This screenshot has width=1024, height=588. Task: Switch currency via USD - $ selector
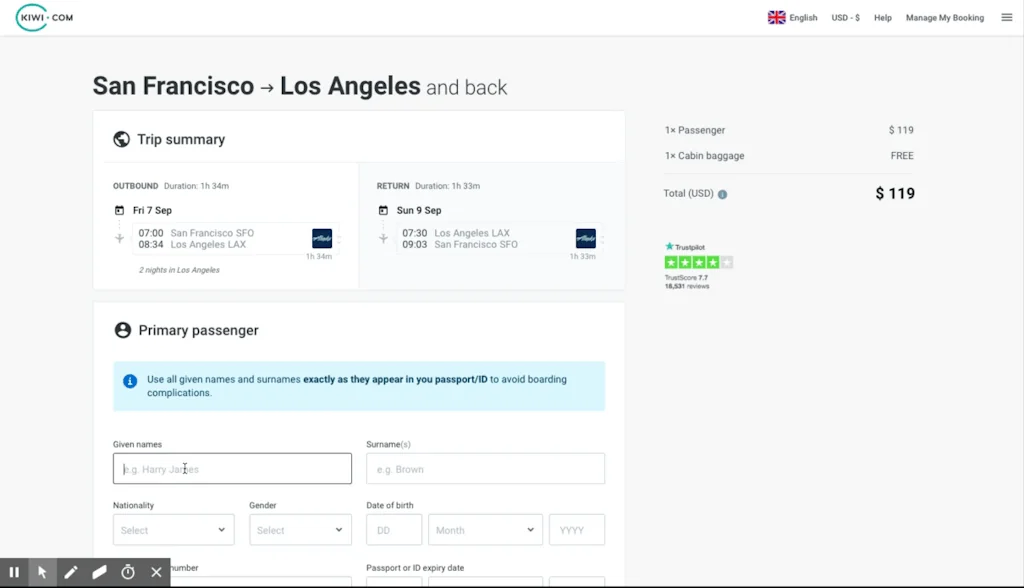pos(845,17)
